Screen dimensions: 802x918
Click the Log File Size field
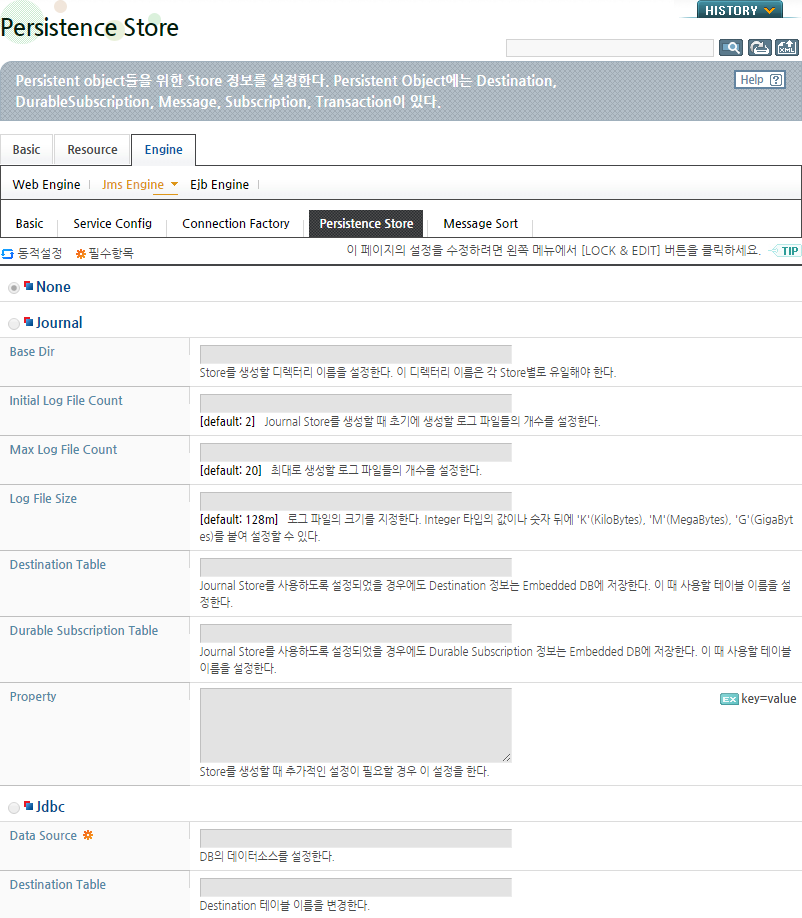point(355,501)
